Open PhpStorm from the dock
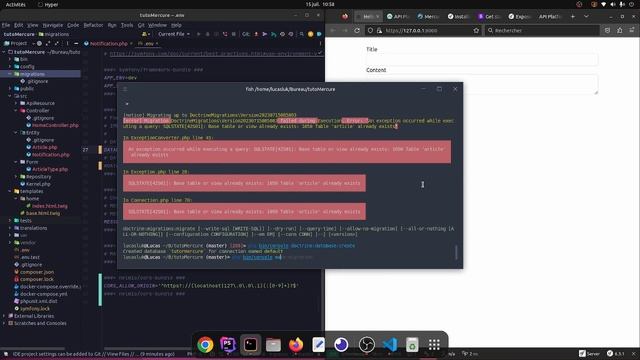Screen dimensions: 640x360 (228, 344)
